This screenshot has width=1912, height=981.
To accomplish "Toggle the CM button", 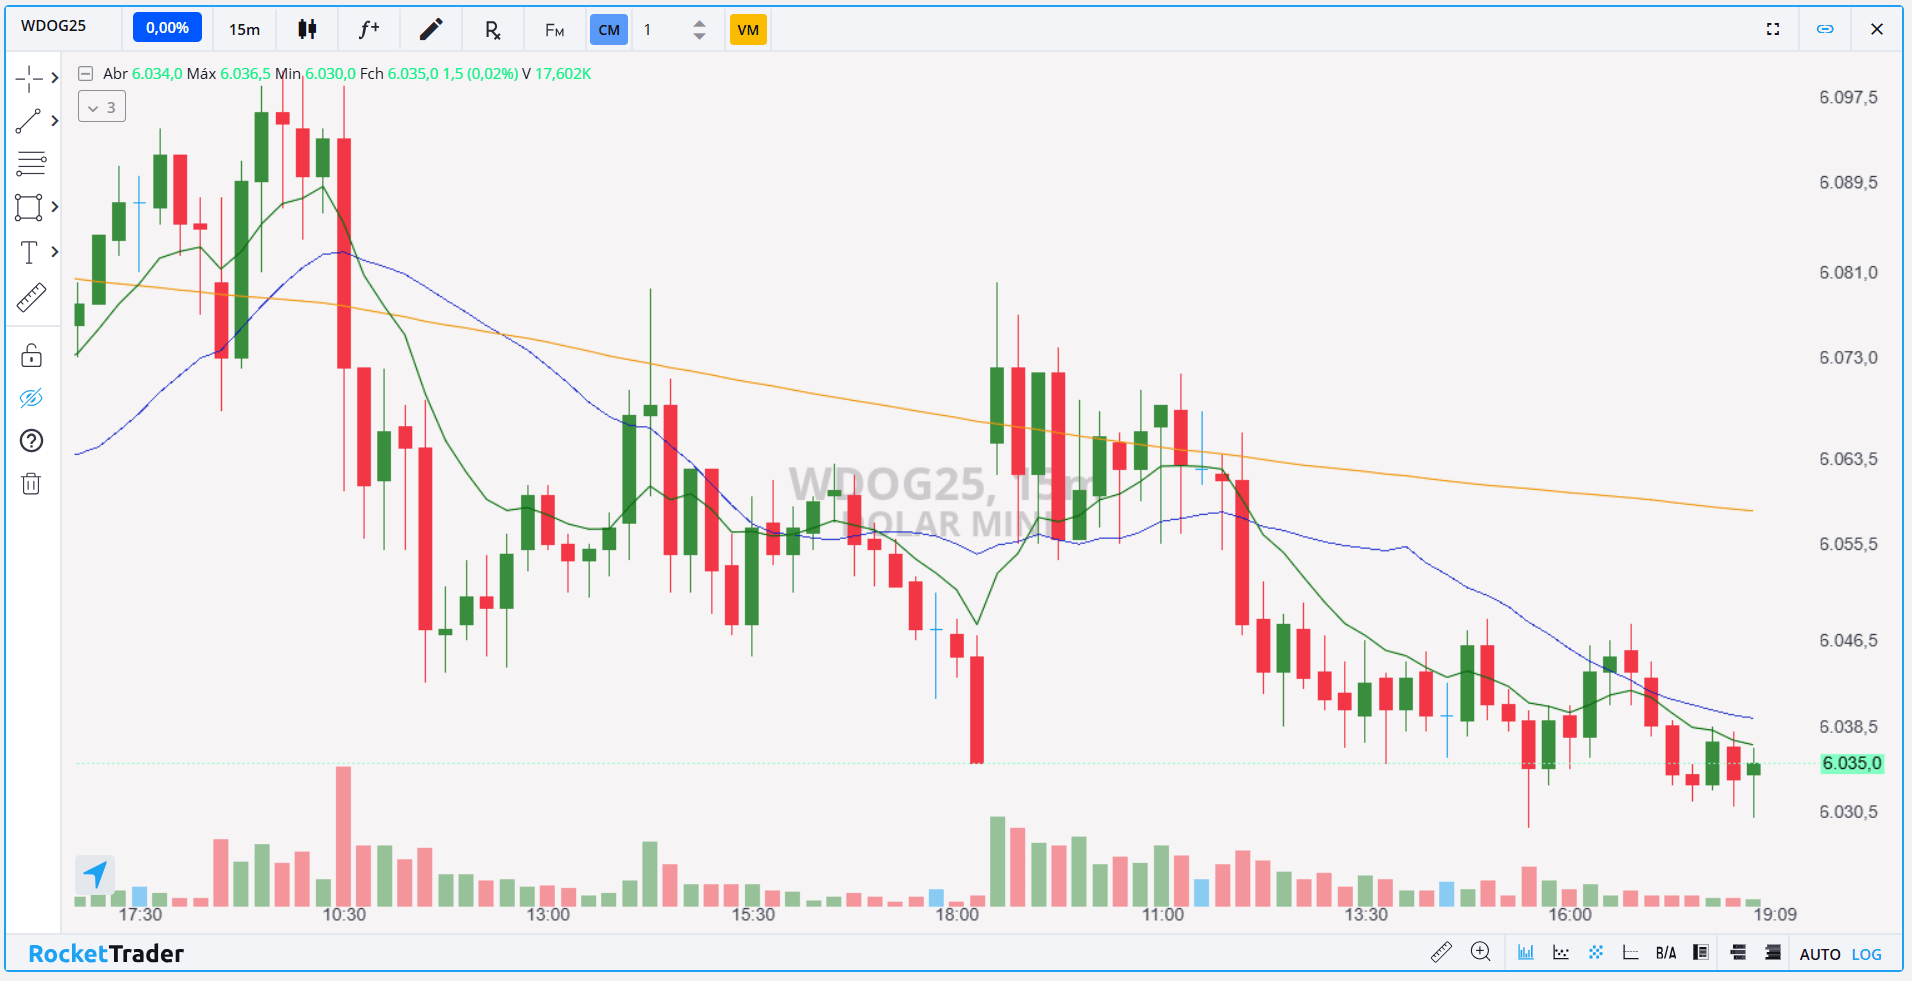I will (609, 29).
